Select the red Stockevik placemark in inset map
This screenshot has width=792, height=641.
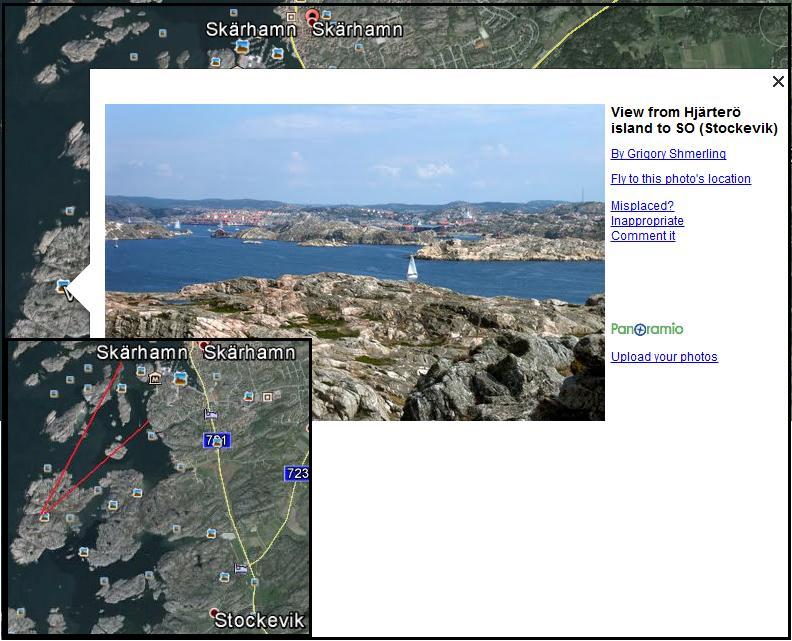(x=214, y=612)
